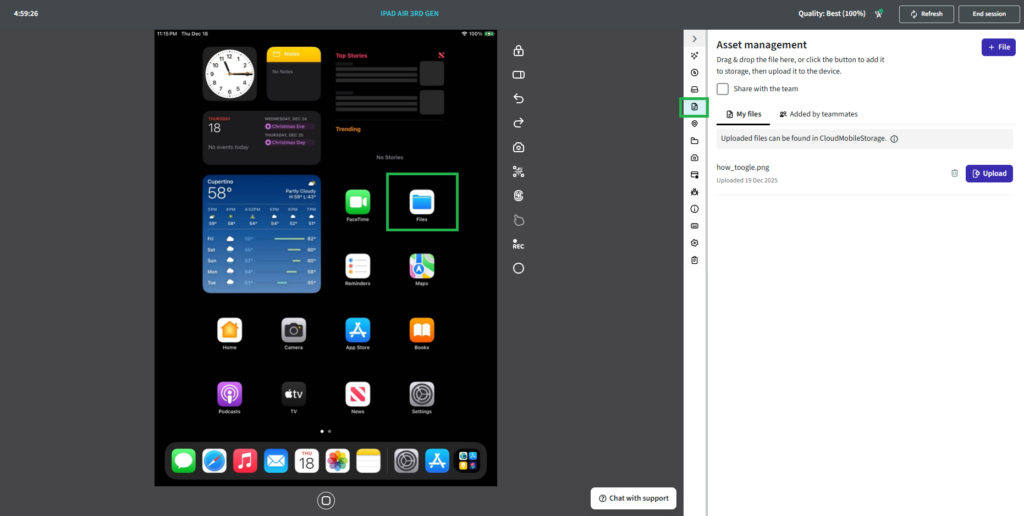Launch FaceTime on the iPad

point(358,201)
